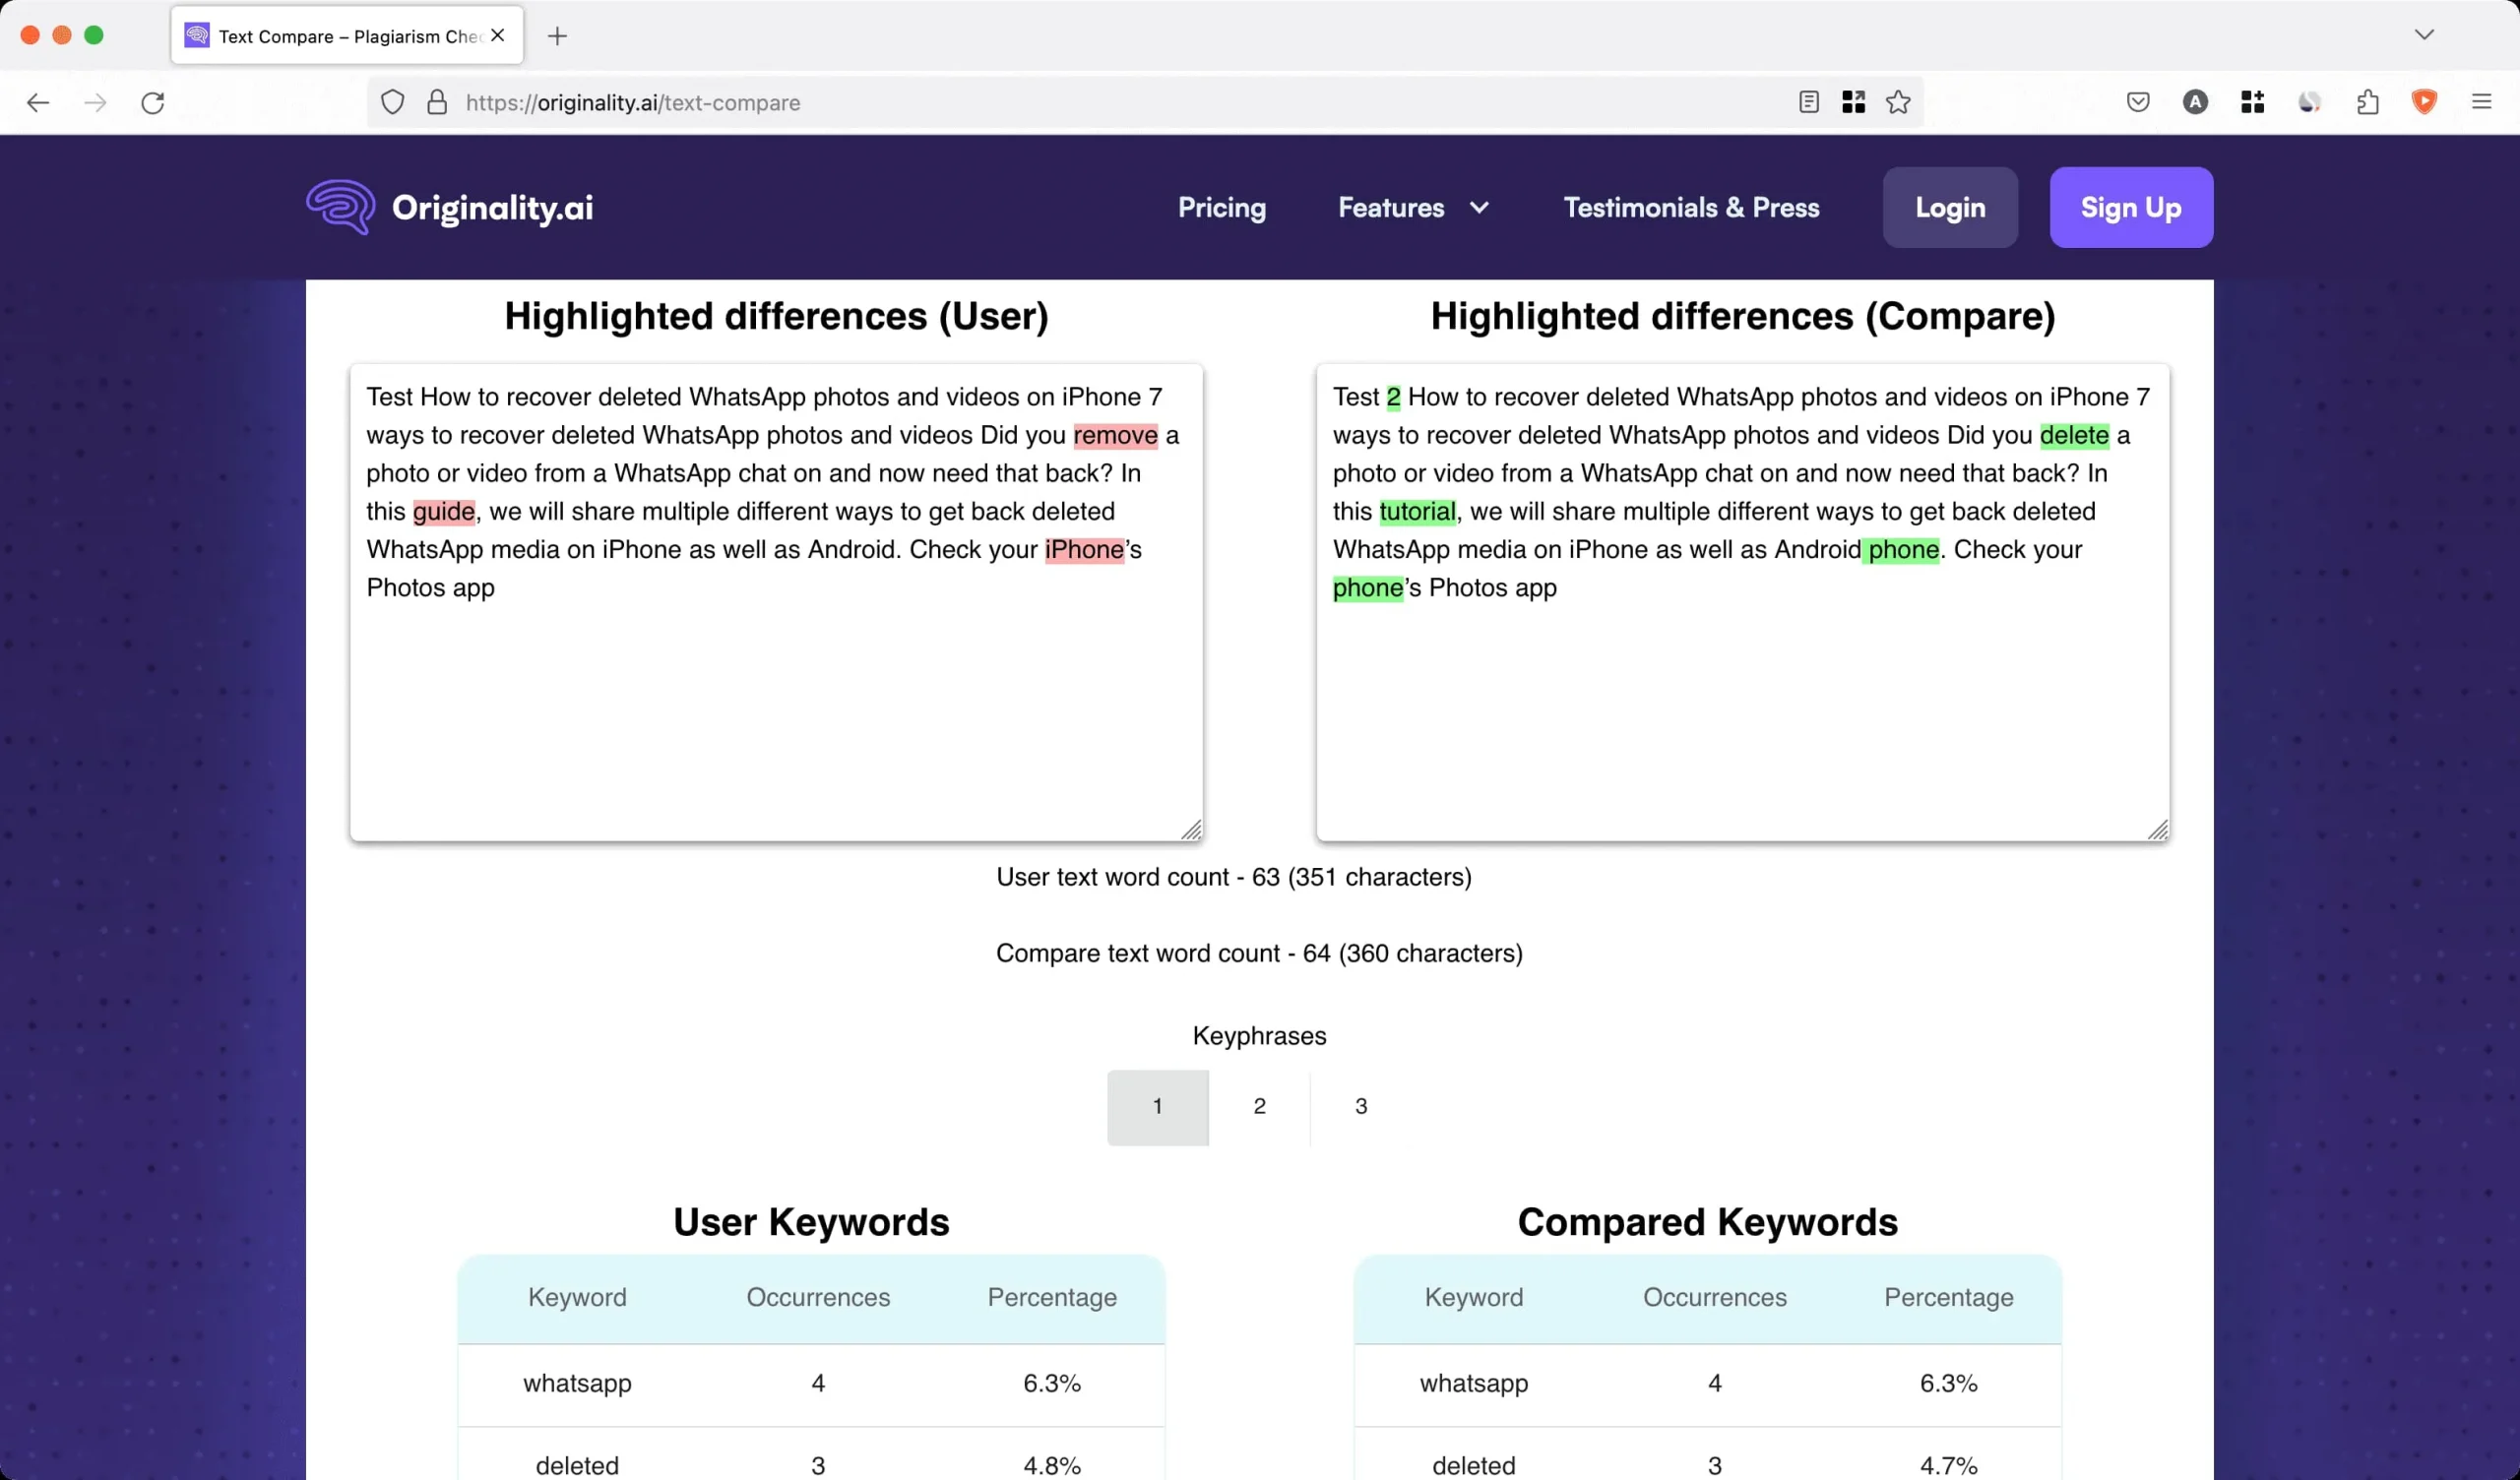Click the refresh/reload page icon
2520x1480 pixels.
(154, 102)
